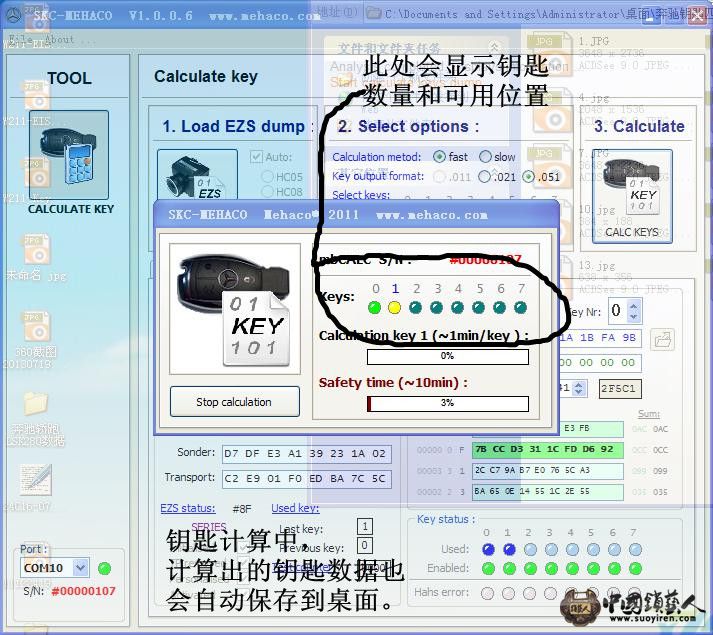Click the Transport hex input field

(x=306, y=479)
